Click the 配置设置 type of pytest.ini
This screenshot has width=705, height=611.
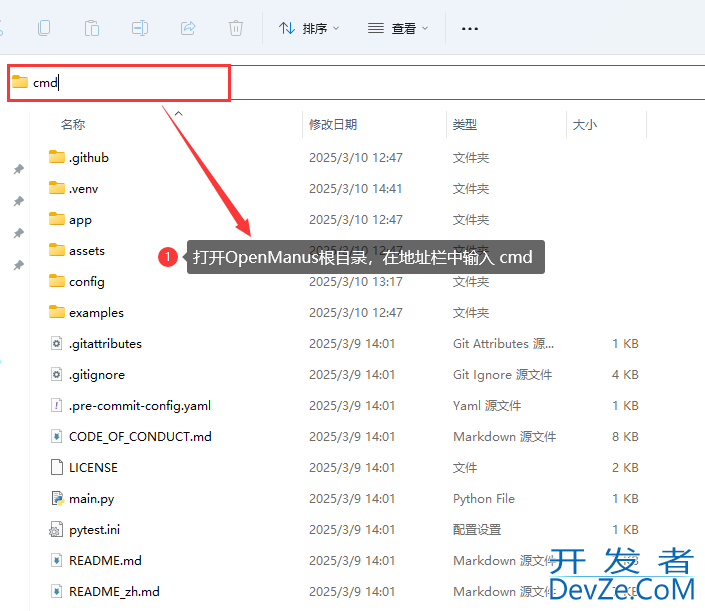(477, 530)
